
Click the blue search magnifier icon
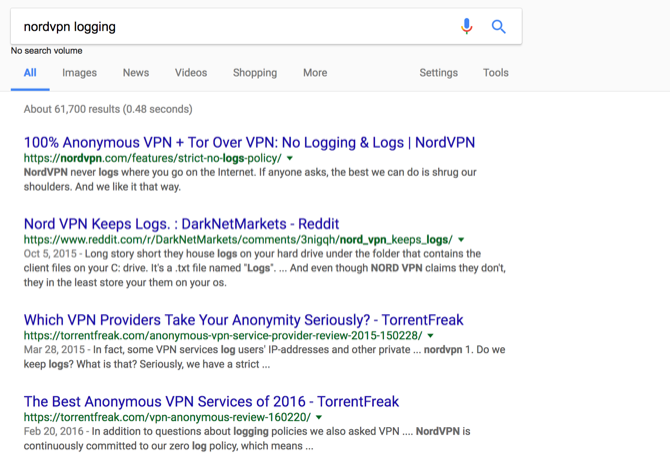pos(498,26)
